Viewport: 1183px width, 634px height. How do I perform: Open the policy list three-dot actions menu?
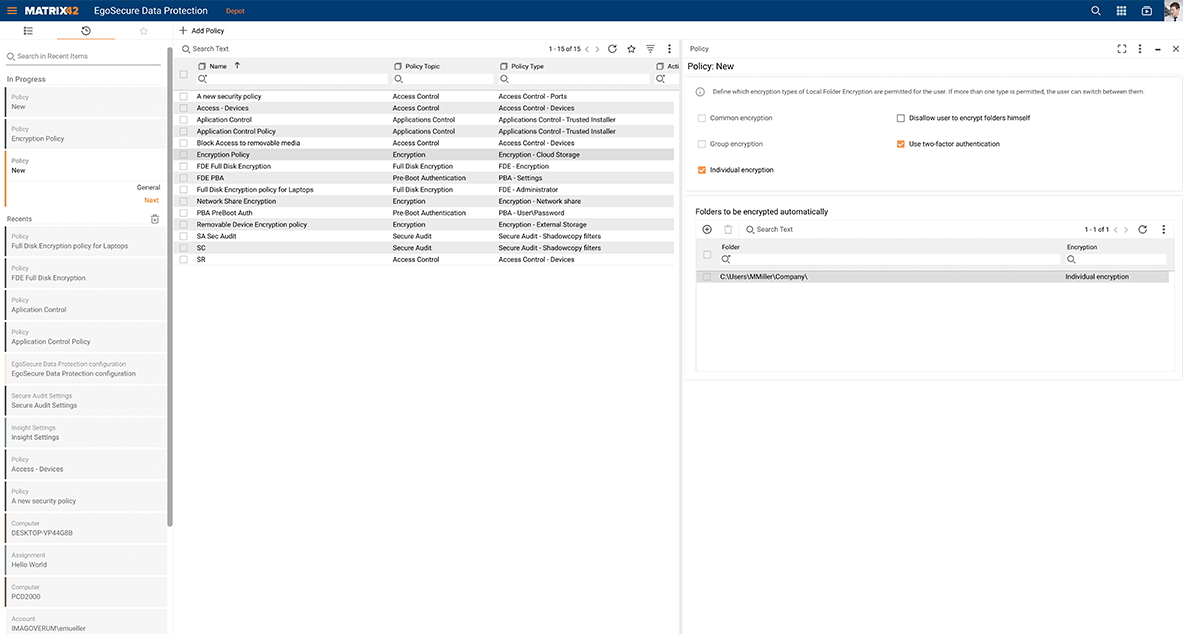668,48
